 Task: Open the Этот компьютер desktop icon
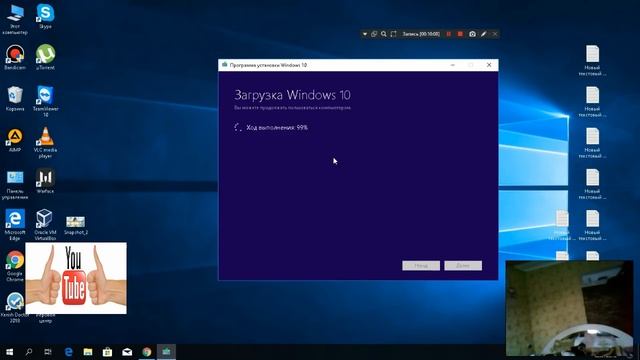(x=15, y=20)
